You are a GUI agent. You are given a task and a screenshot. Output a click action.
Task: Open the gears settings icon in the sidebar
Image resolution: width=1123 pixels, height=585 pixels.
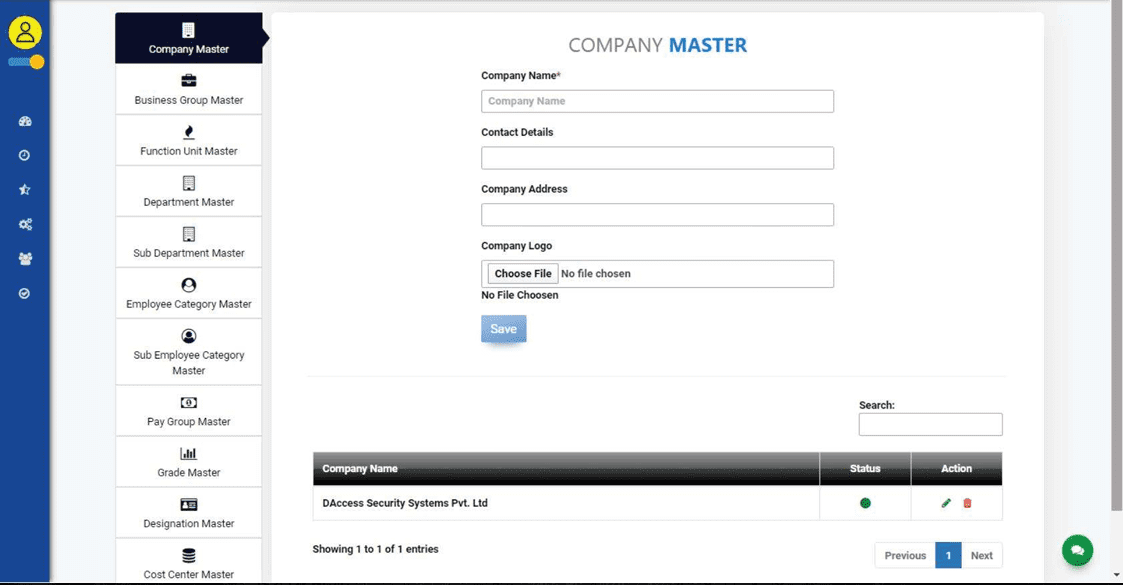point(25,224)
